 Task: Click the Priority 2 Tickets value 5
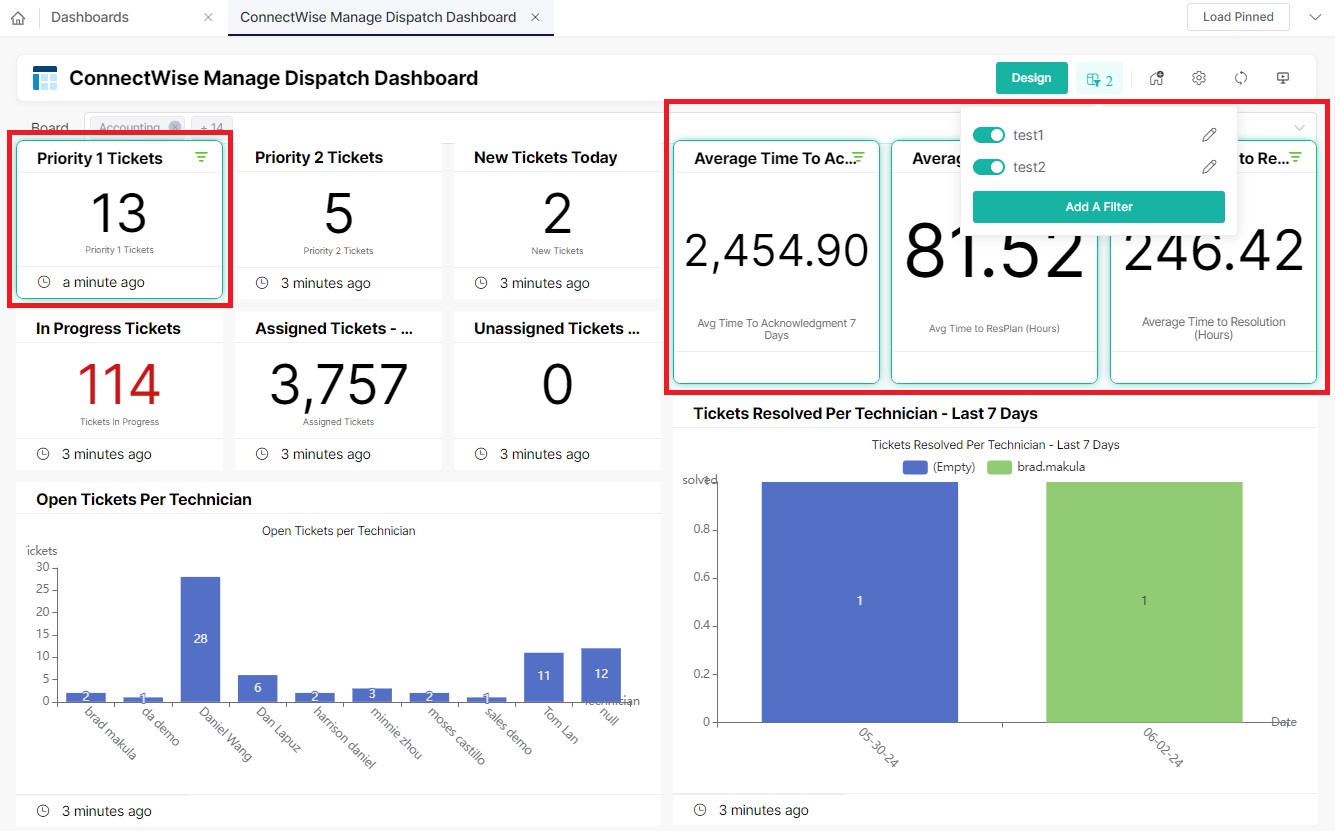[x=338, y=214]
